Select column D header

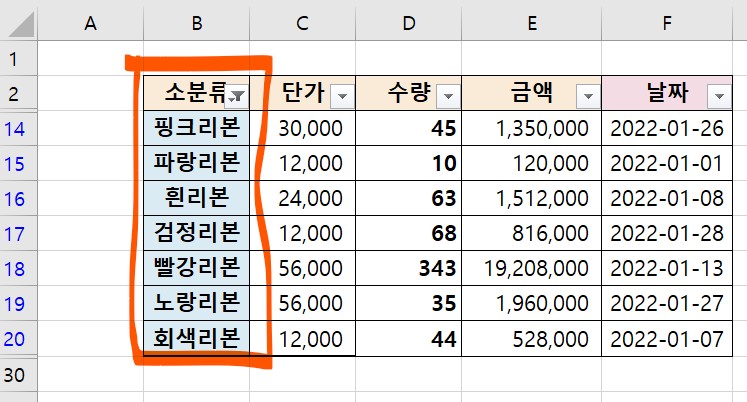(x=409, y=23)
